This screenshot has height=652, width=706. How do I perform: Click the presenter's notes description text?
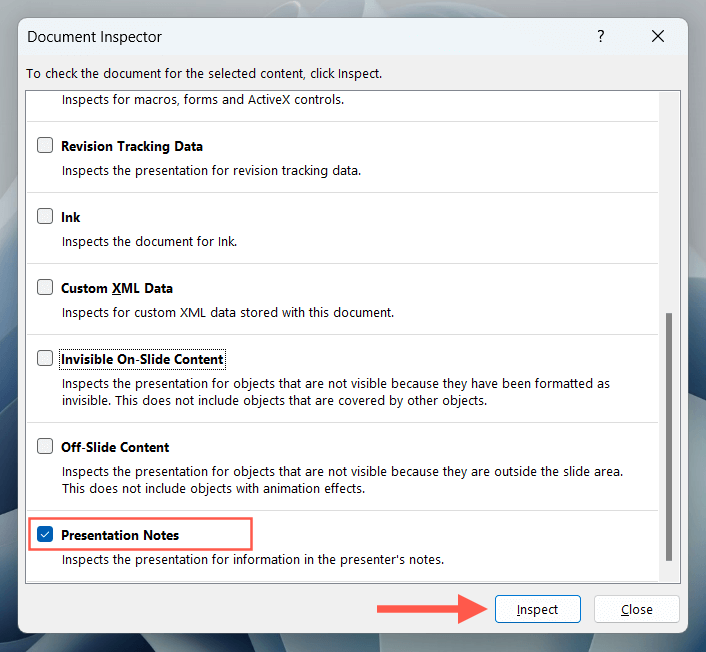(252, 559)
